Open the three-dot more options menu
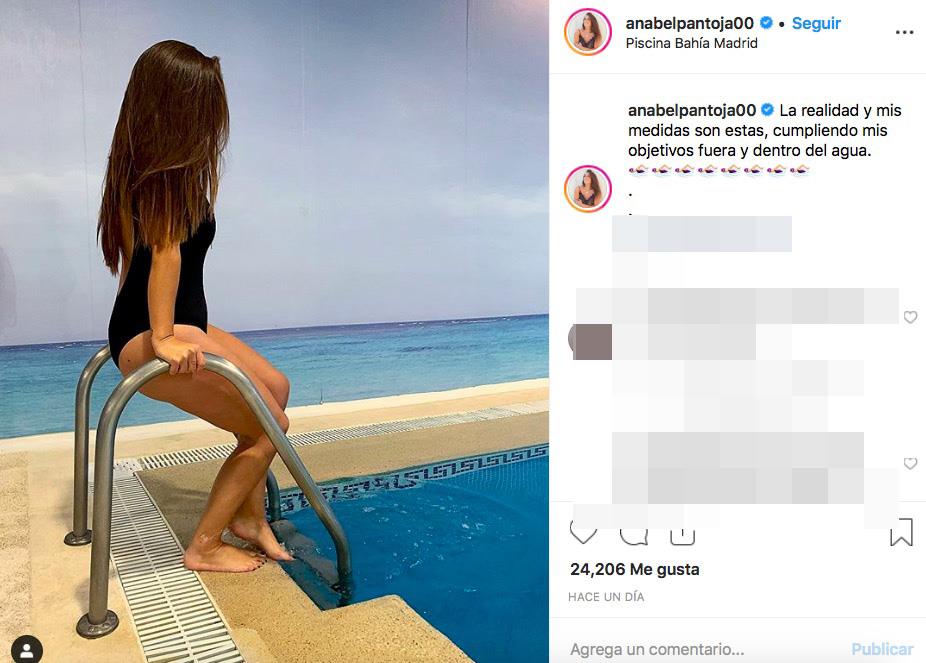The height and width of the screenshot is (663, 926). 904,32
